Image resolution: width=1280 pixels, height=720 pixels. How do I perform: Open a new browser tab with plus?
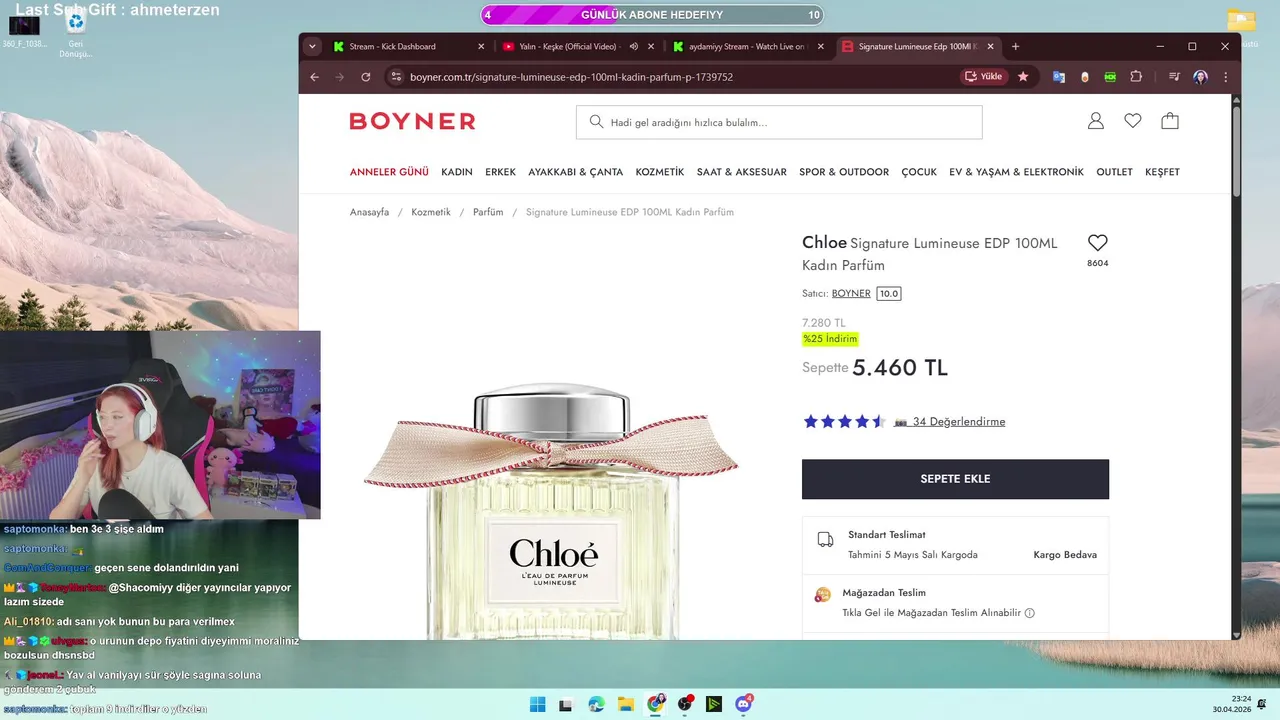[1015, 46]
